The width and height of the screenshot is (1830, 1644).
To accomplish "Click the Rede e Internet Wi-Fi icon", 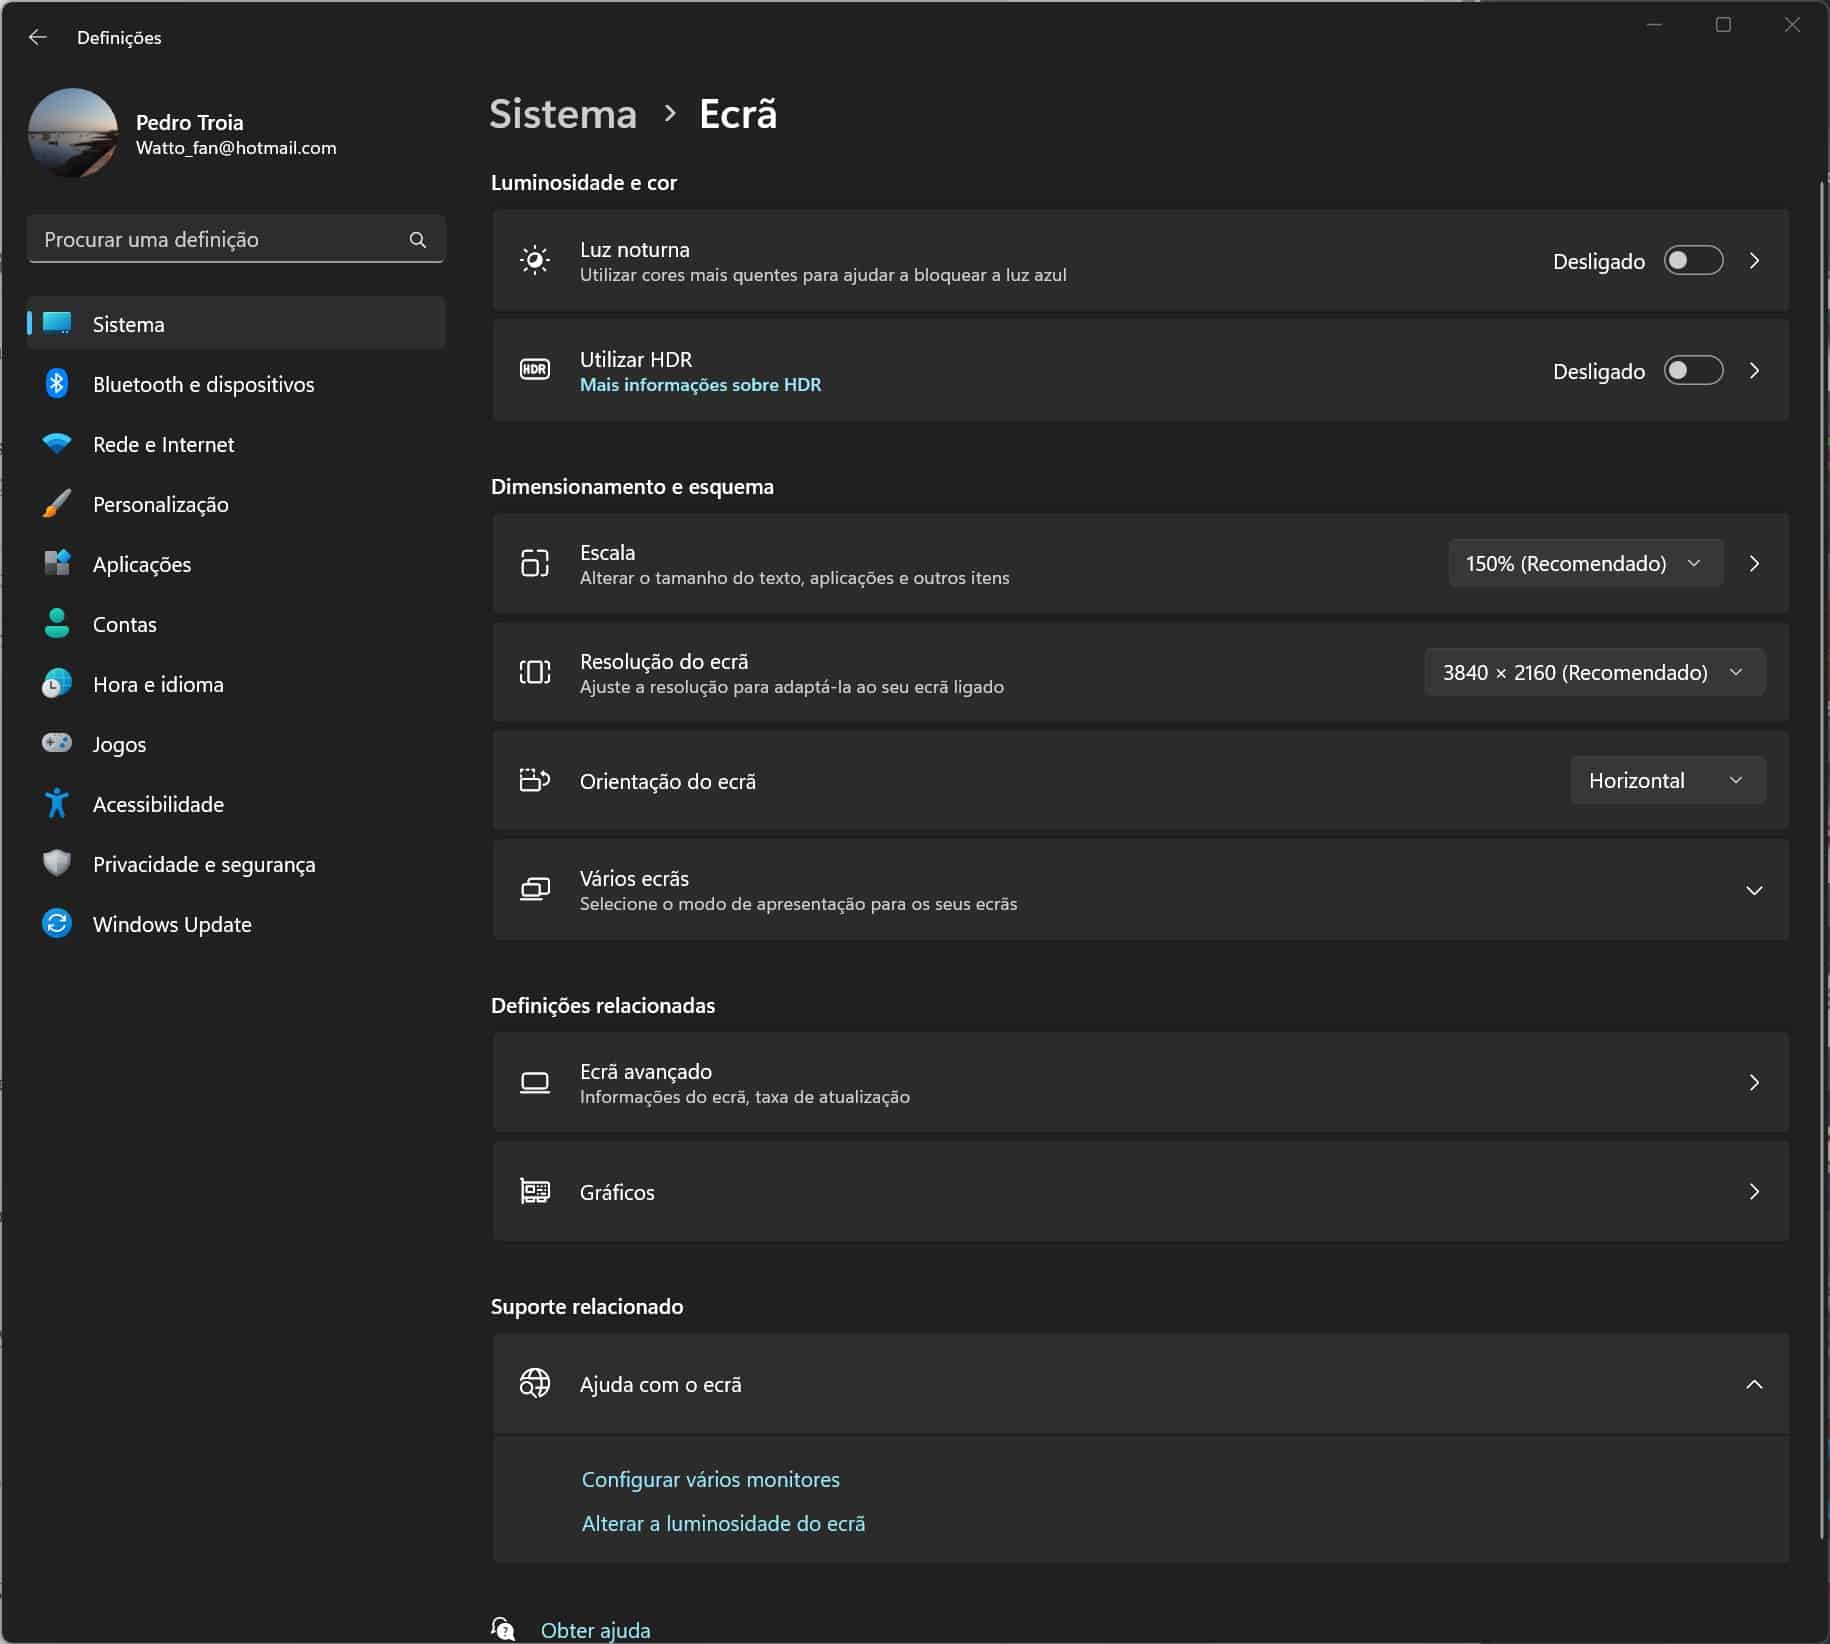I will pyautogui.click(x=57, y=444).
